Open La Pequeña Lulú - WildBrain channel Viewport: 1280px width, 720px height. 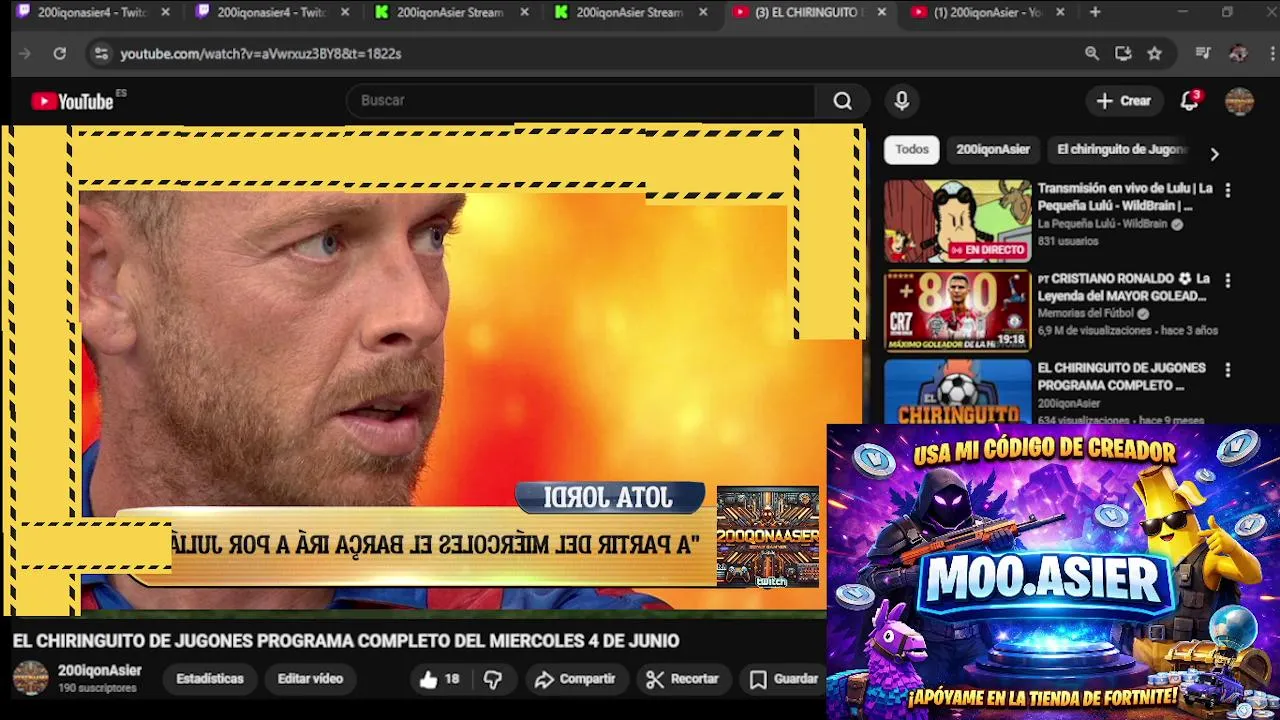coord(1102,224)
